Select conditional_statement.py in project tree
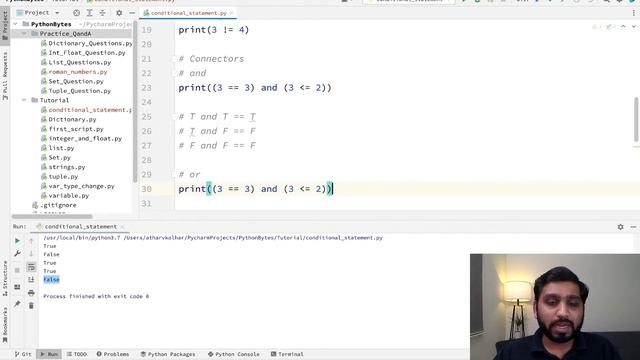The height and width of the screenshot is (360, 640). pos(86,110)
